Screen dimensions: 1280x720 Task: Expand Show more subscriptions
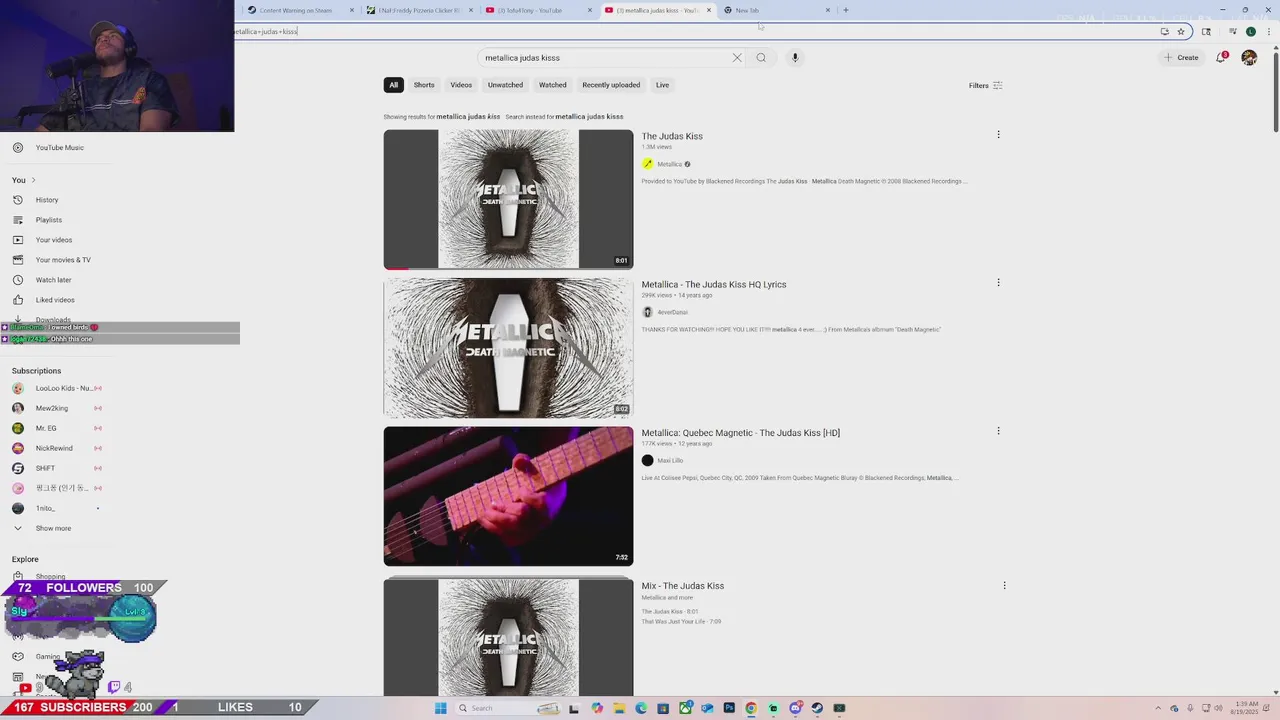[53, 528]
